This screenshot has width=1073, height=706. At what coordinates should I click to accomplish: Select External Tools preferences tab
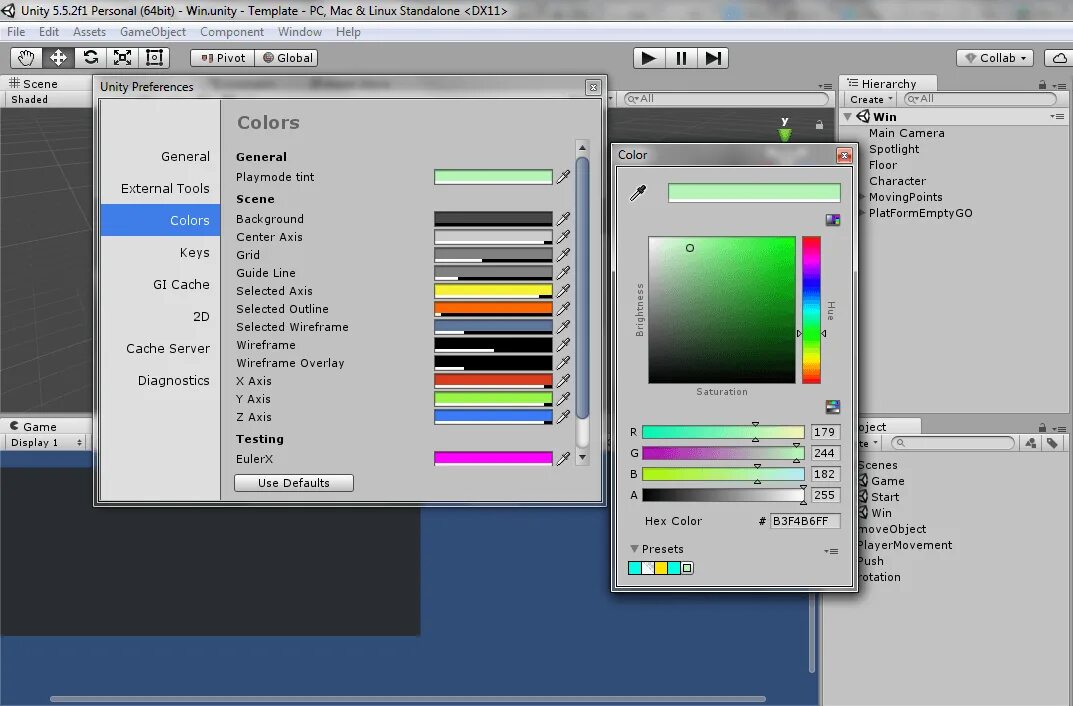coord(161,189)
